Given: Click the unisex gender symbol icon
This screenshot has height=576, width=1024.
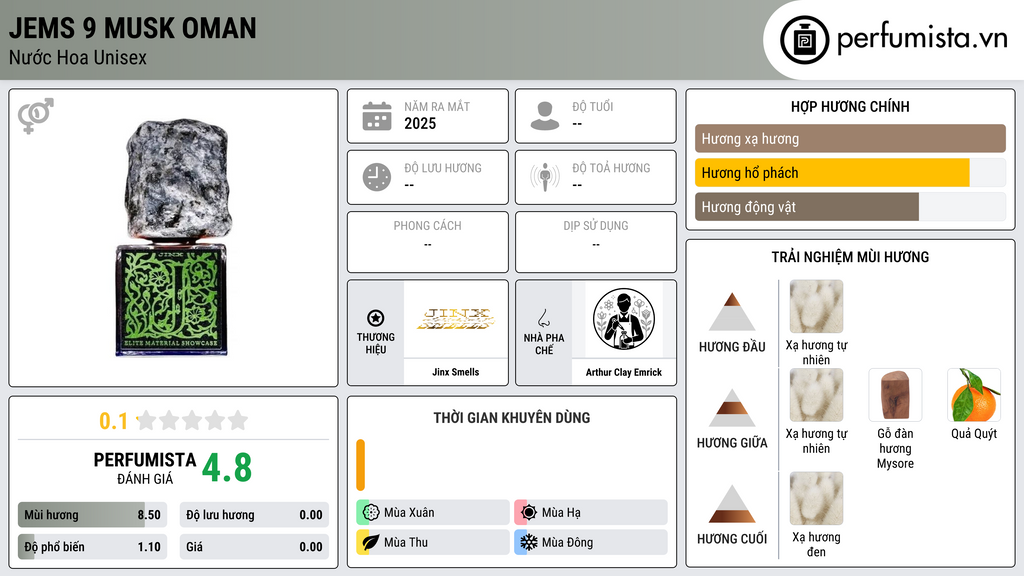Looking at the screenshot, I should pyautogui.click(x=35, y=116).
